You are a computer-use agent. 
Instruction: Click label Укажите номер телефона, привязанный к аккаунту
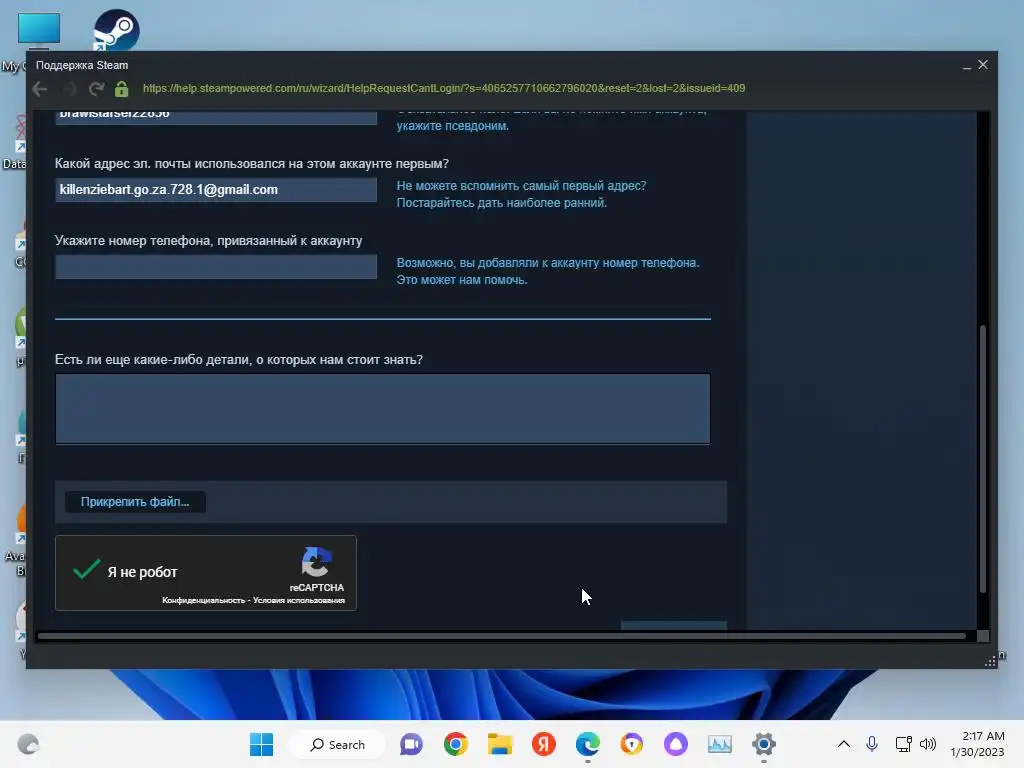pyautogui.click(x=208, y=241)
